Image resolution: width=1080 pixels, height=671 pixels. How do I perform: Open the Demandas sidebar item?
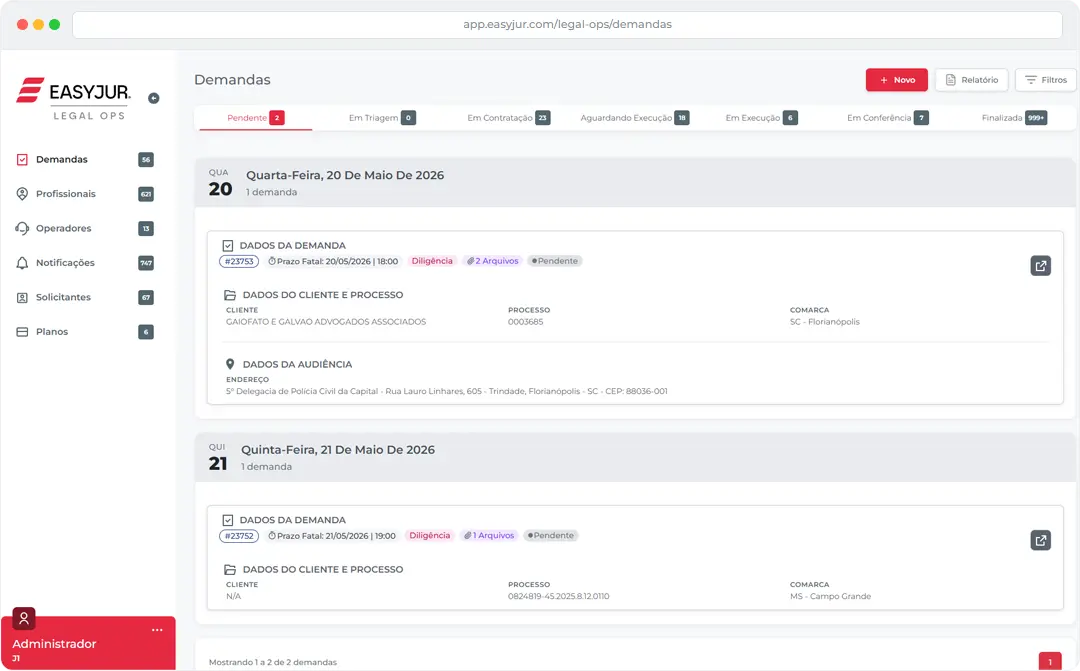(85, 159)
